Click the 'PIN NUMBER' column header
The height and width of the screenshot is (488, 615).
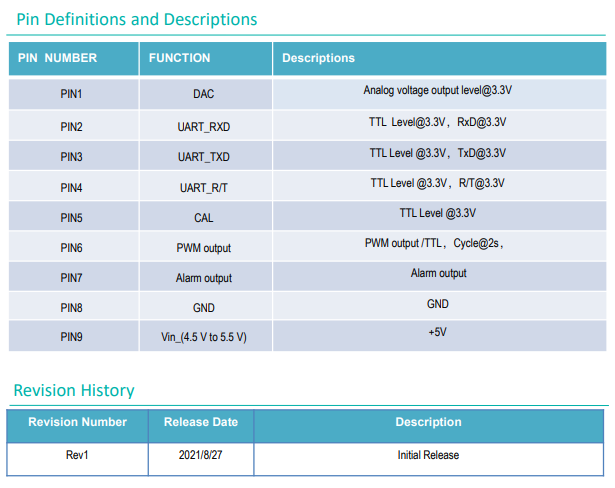point(57,58)
